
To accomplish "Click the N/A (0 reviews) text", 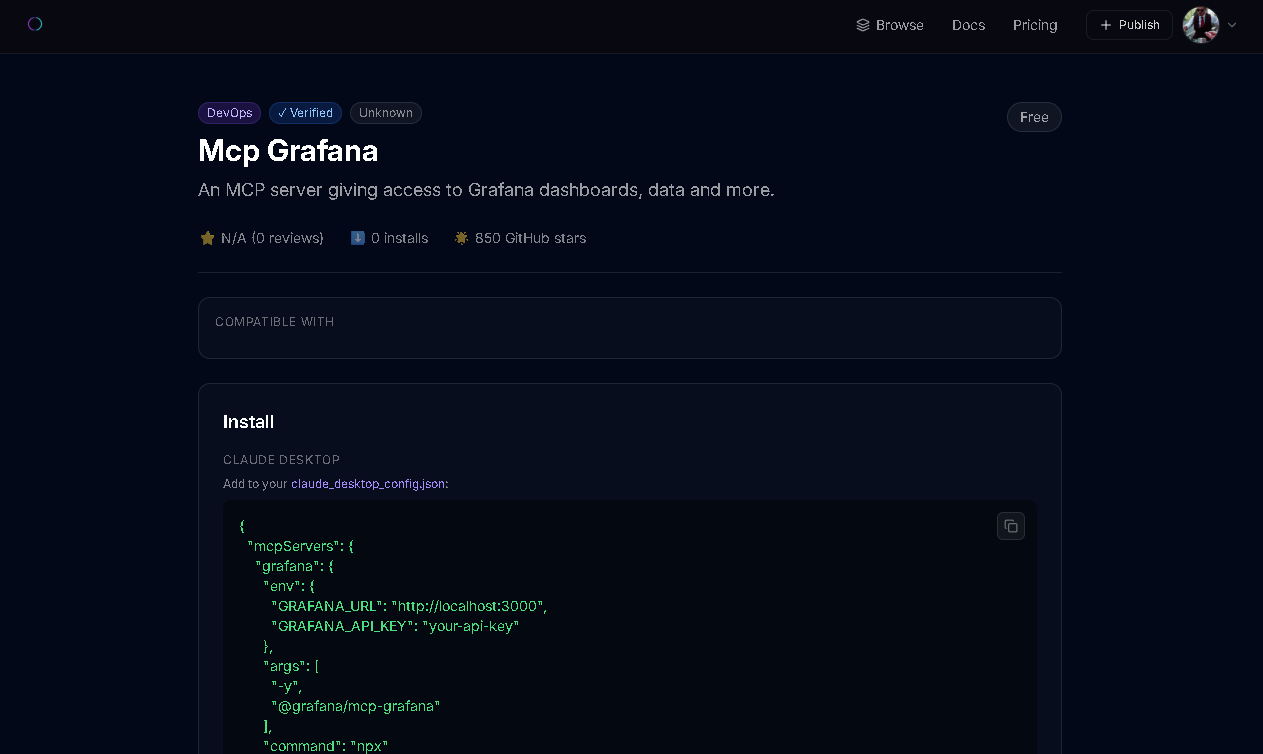I will coord(272,238).
